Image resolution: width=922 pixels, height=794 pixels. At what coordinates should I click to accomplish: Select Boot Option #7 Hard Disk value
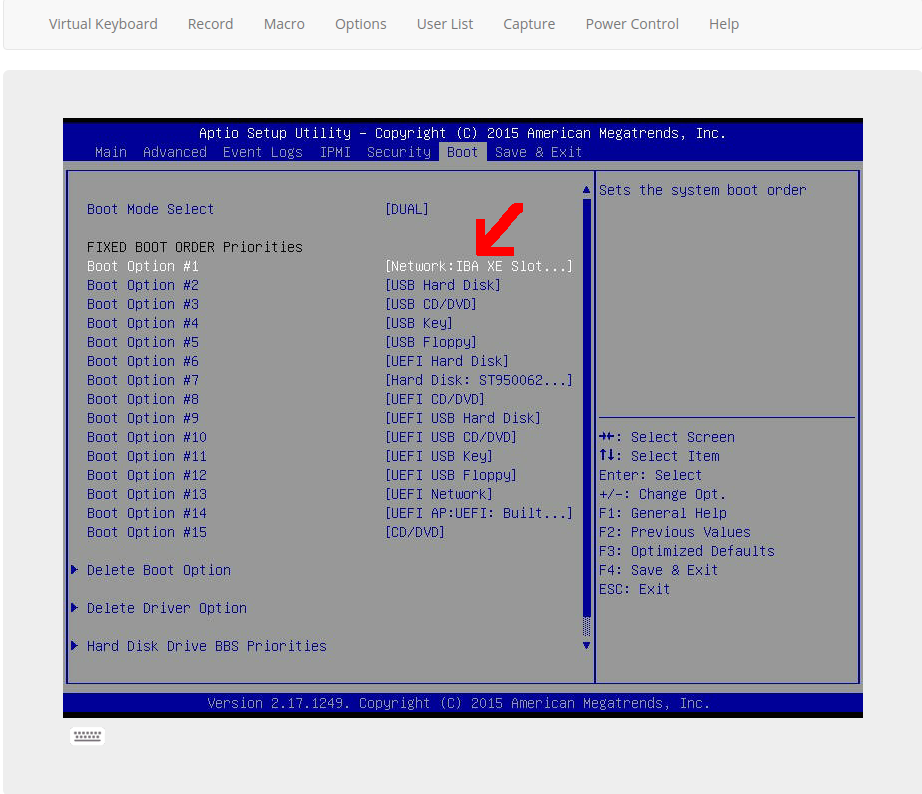tap(478, 380)
